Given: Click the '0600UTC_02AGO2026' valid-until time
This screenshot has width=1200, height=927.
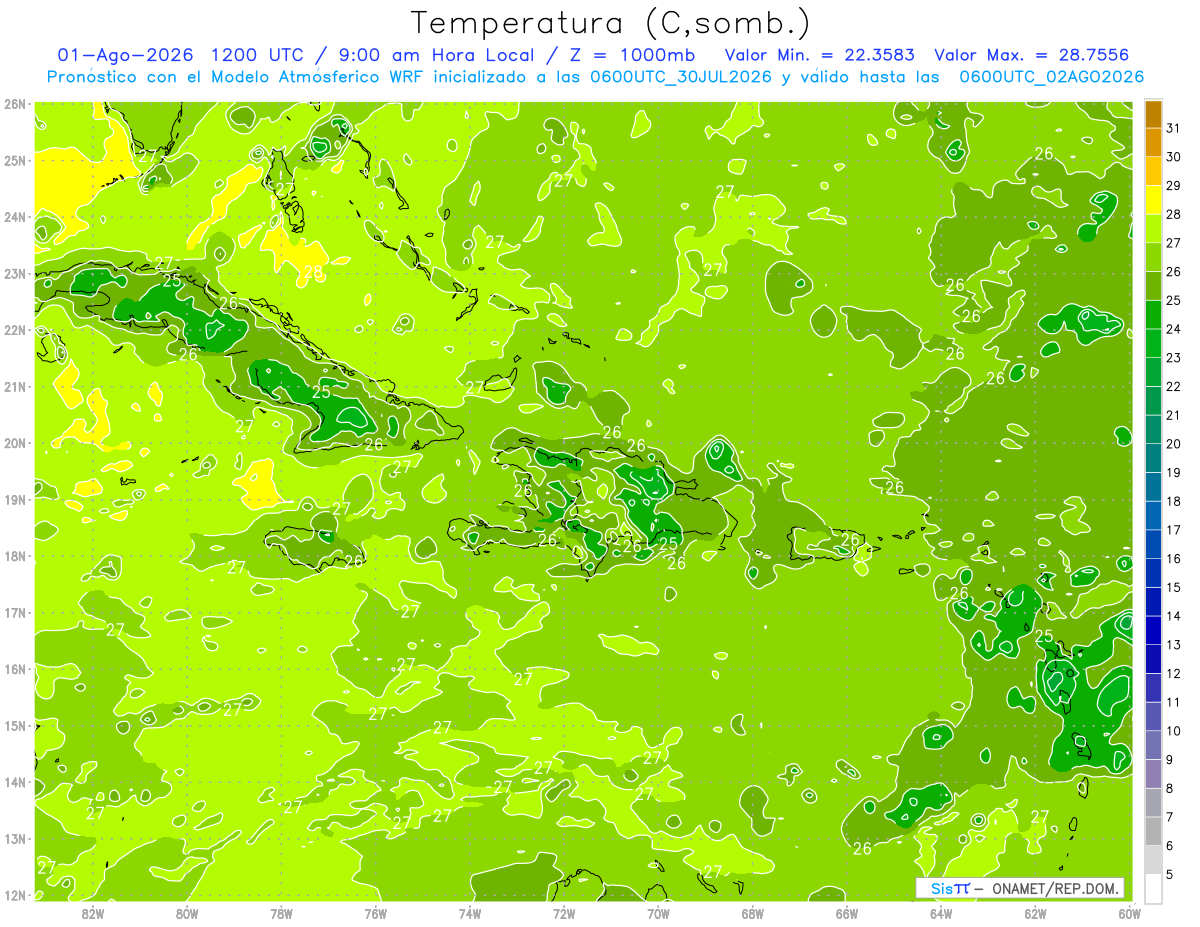Looking at the screenshot, I should point(1051,77).
